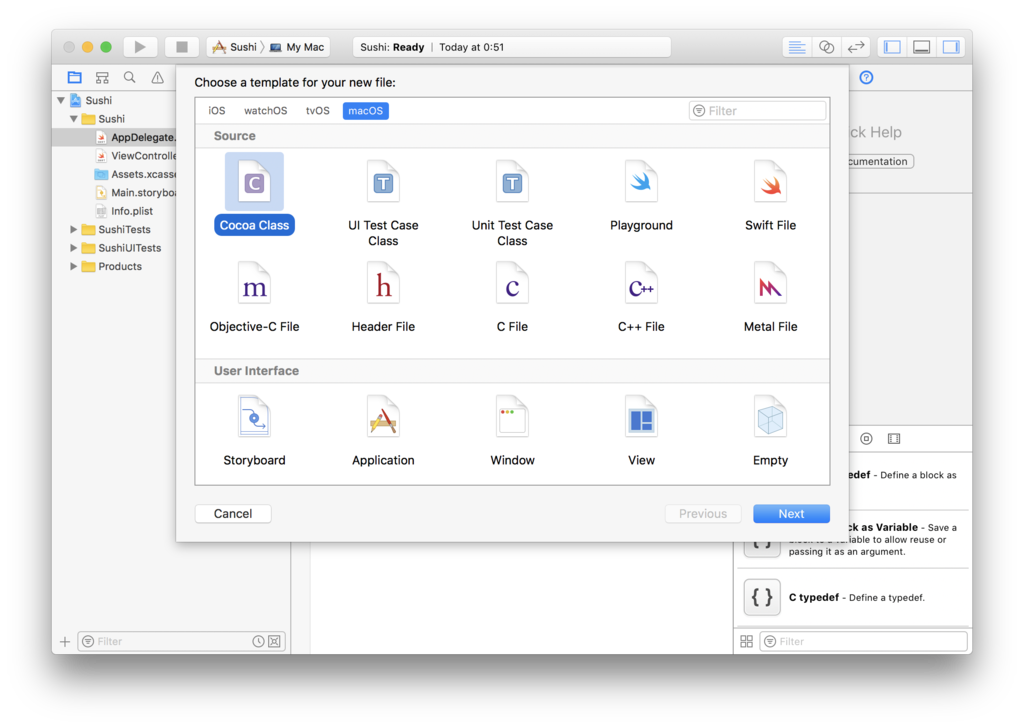Click the Cancel button
Screen dimensions: 1024x728
click(x=233, y=513)
